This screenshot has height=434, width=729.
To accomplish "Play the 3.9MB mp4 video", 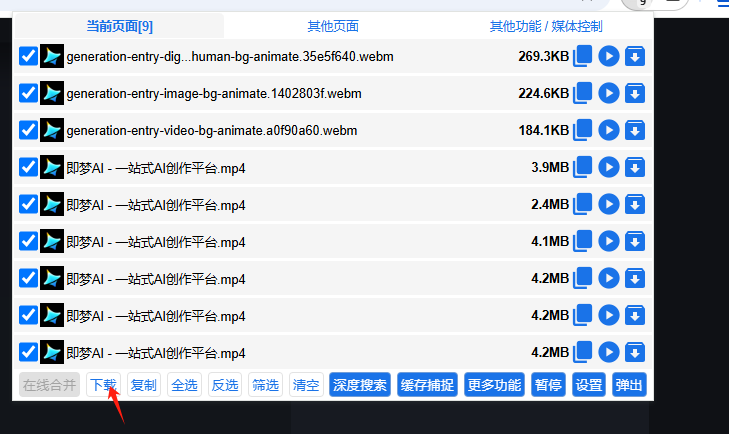I will [609, 167].
